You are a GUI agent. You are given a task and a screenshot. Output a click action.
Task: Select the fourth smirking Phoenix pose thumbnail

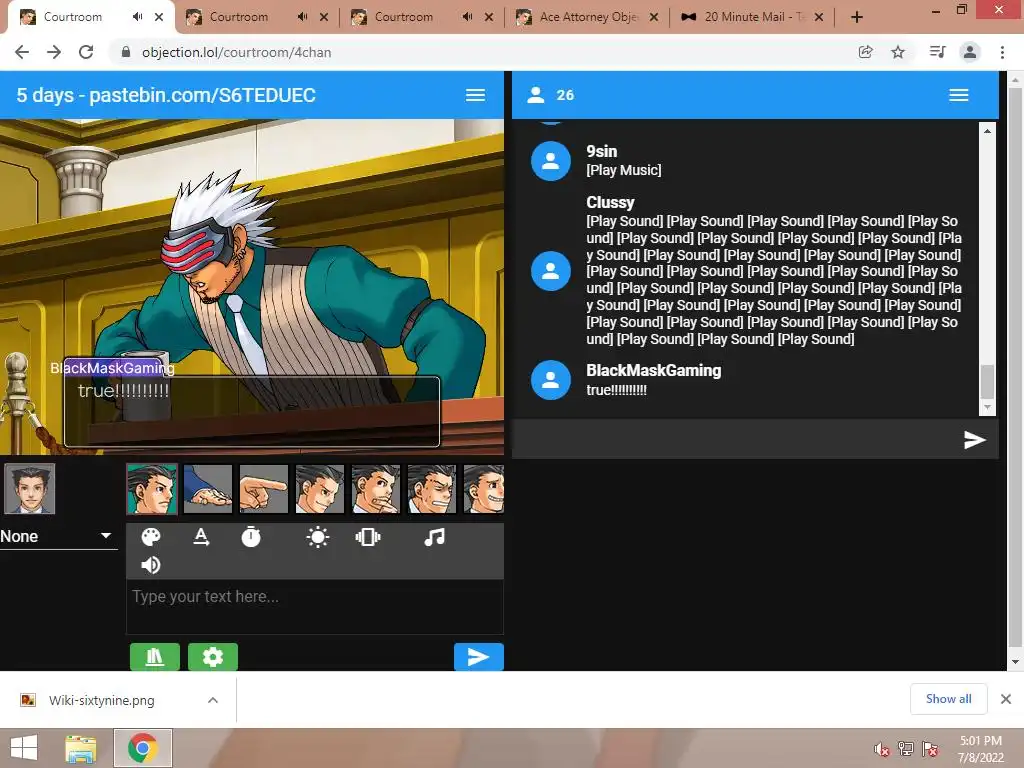pyautogui.click(x=320, y=489)
